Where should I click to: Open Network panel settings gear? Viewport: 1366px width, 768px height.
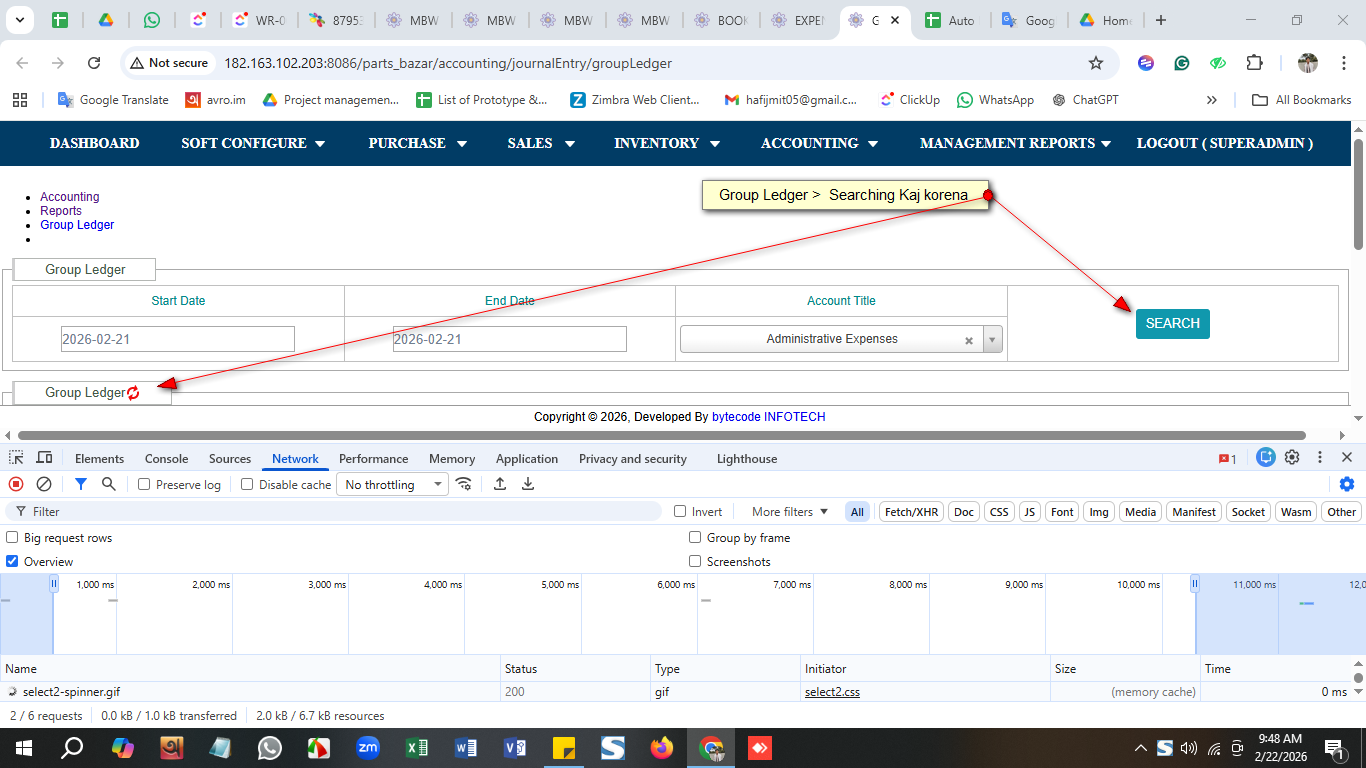[1347, 484]
